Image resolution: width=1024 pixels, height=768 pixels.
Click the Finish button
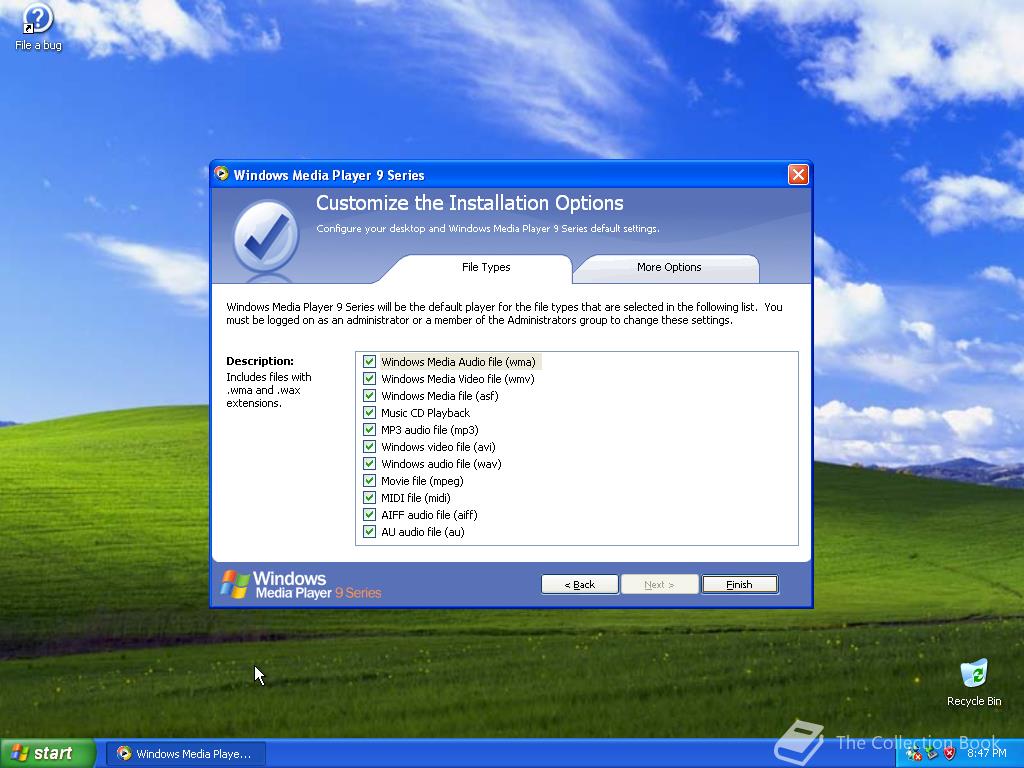tap(739, 584)
